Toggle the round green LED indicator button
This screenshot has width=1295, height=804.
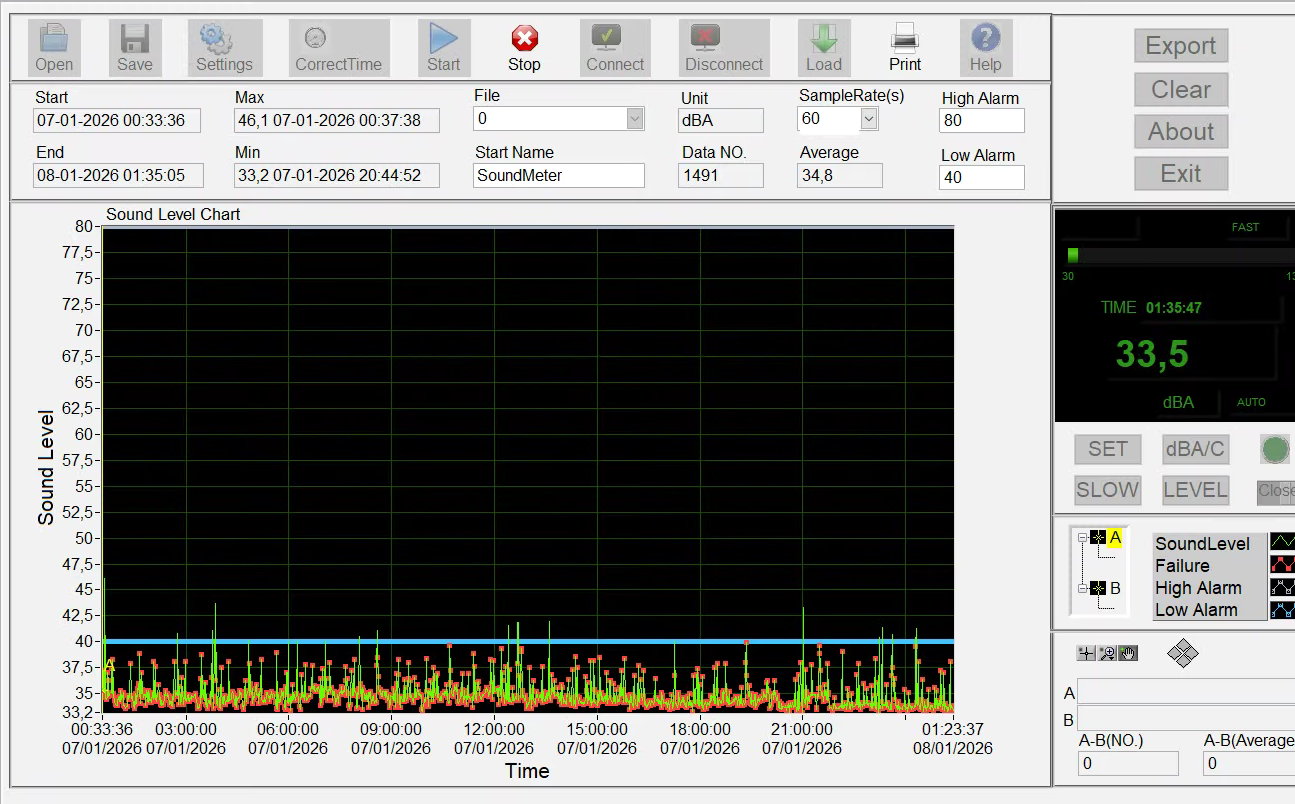pyautogui.click(x=1275, y=449)
